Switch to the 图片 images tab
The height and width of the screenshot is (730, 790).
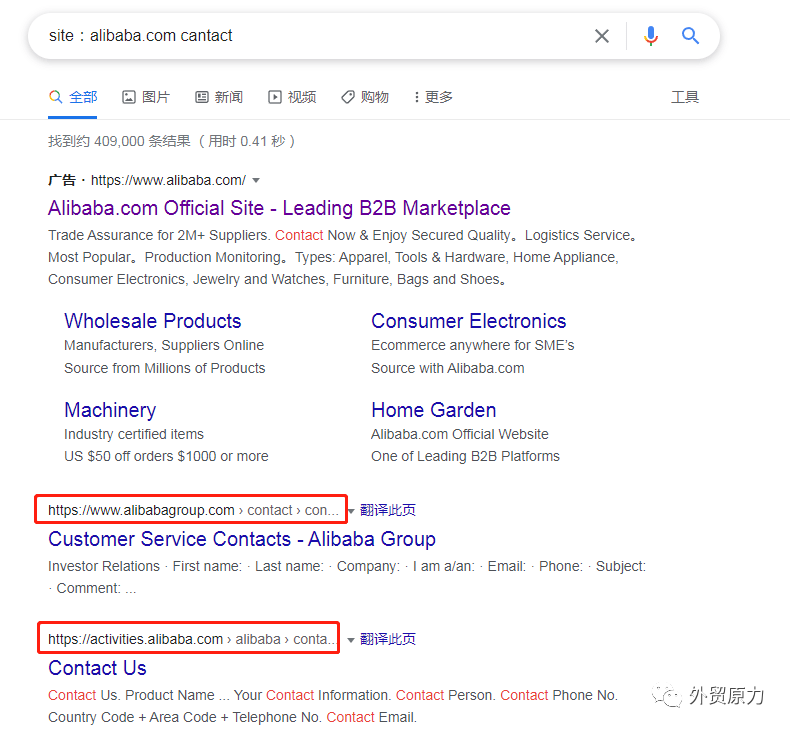pos(146,97)
